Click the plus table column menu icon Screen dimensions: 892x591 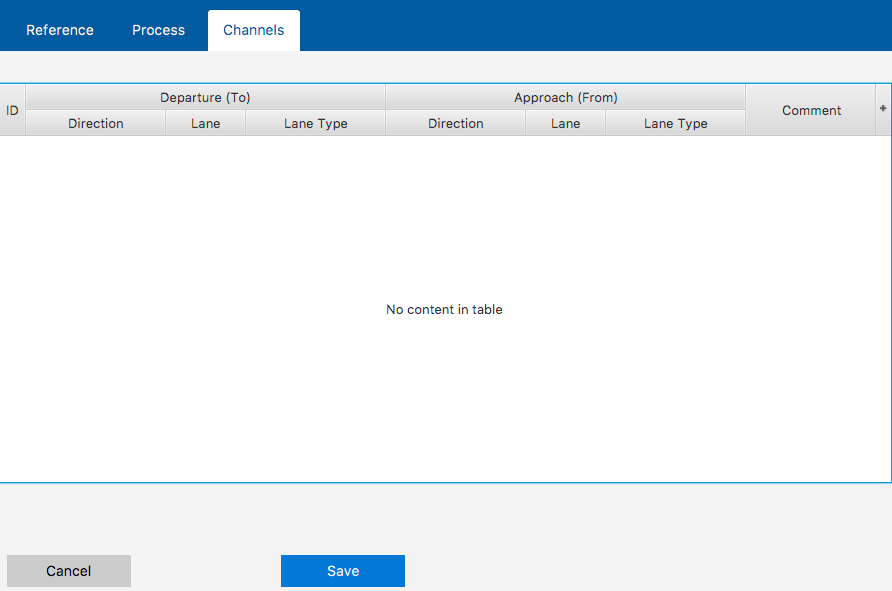(x=883, y=109)
